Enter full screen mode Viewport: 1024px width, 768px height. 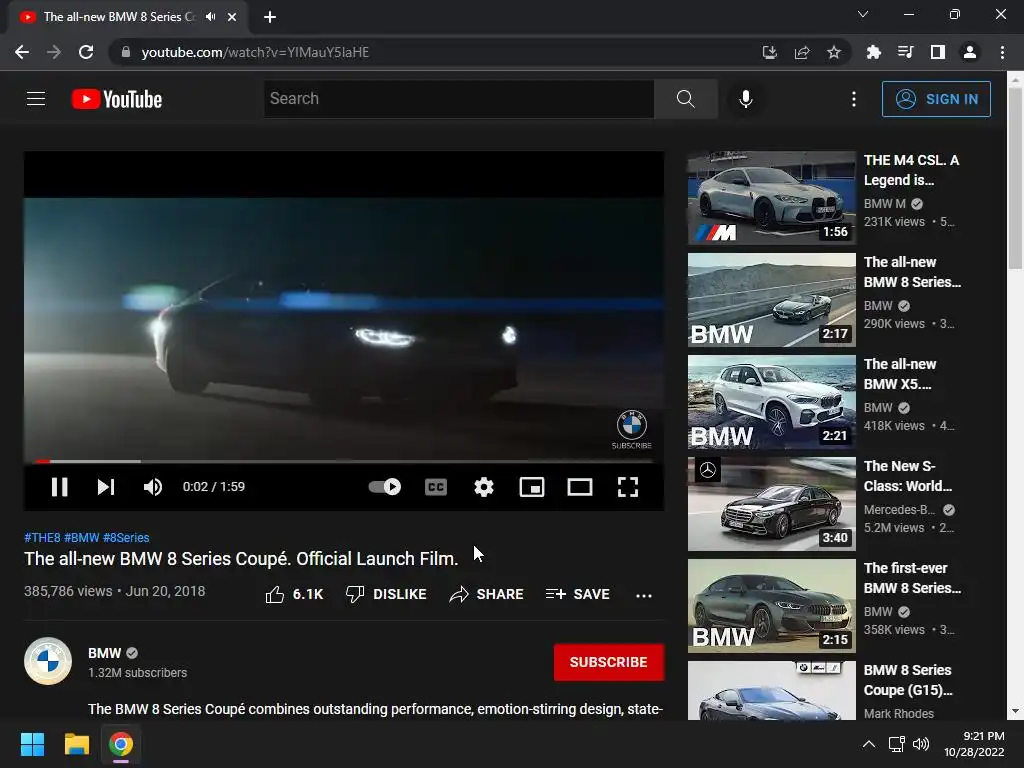point(628,487)
